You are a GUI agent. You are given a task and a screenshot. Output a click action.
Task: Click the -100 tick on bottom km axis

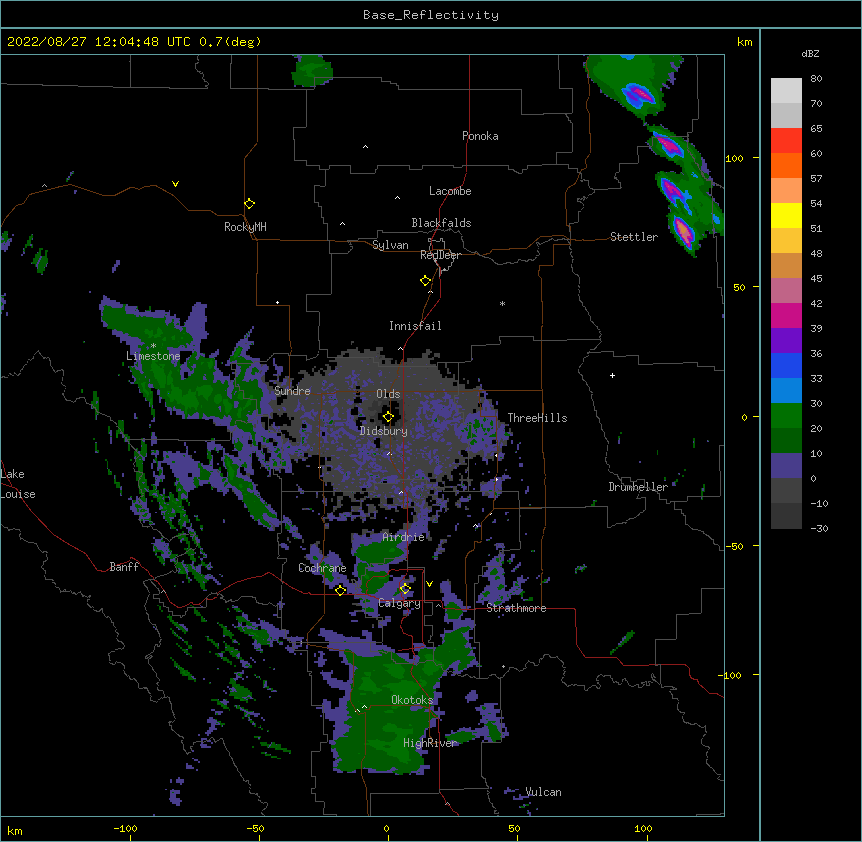pyautogui.click(x=125, y=828)
